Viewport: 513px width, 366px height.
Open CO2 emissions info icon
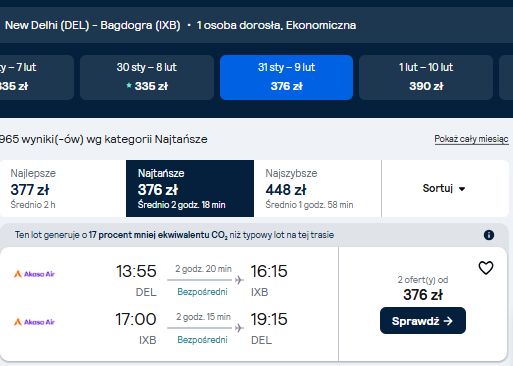pos(489,235)
